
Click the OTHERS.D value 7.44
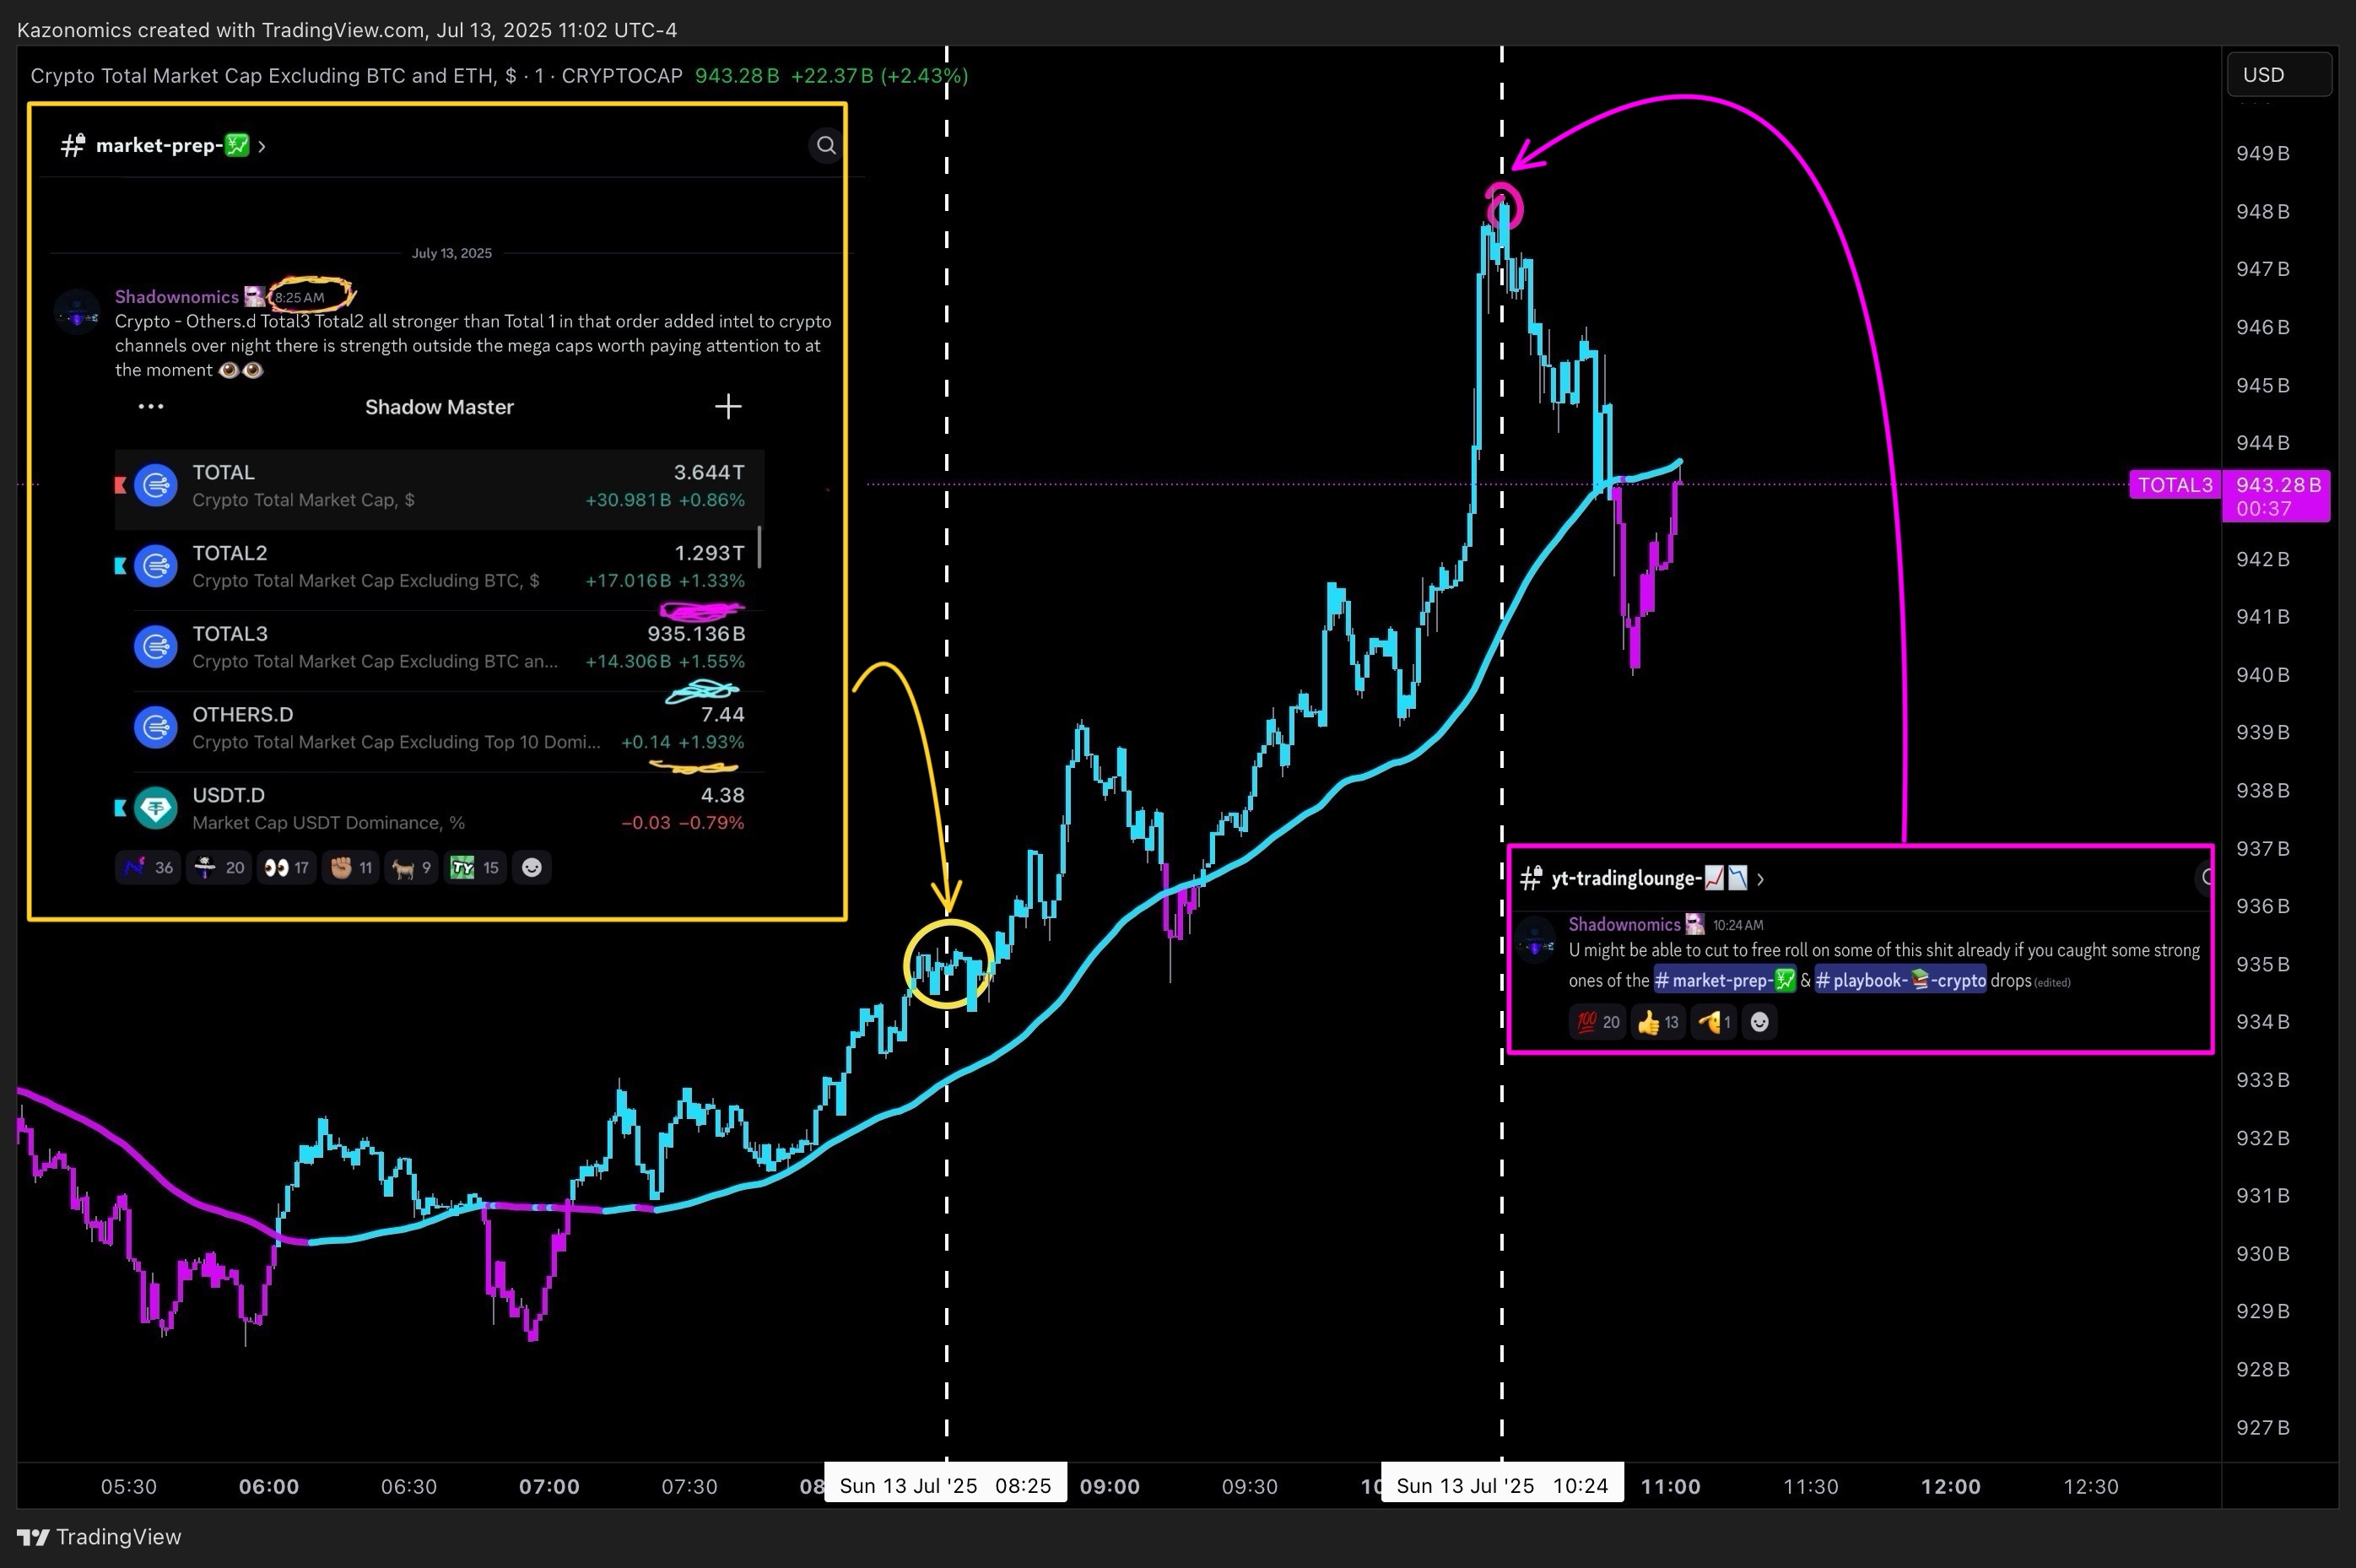pos(723,715)
